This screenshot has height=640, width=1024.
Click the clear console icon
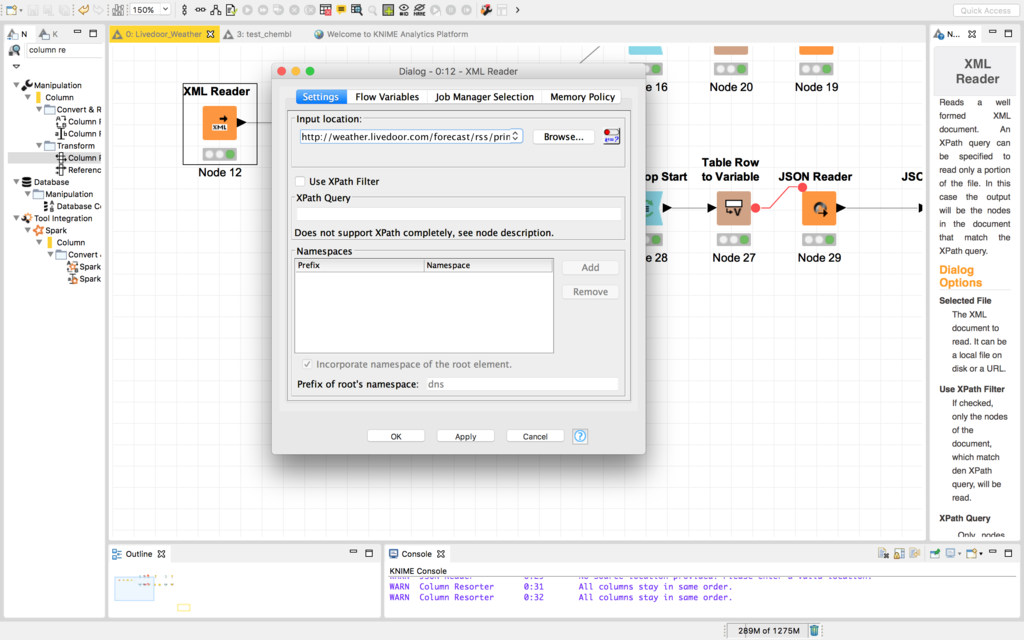coord(884,554)
